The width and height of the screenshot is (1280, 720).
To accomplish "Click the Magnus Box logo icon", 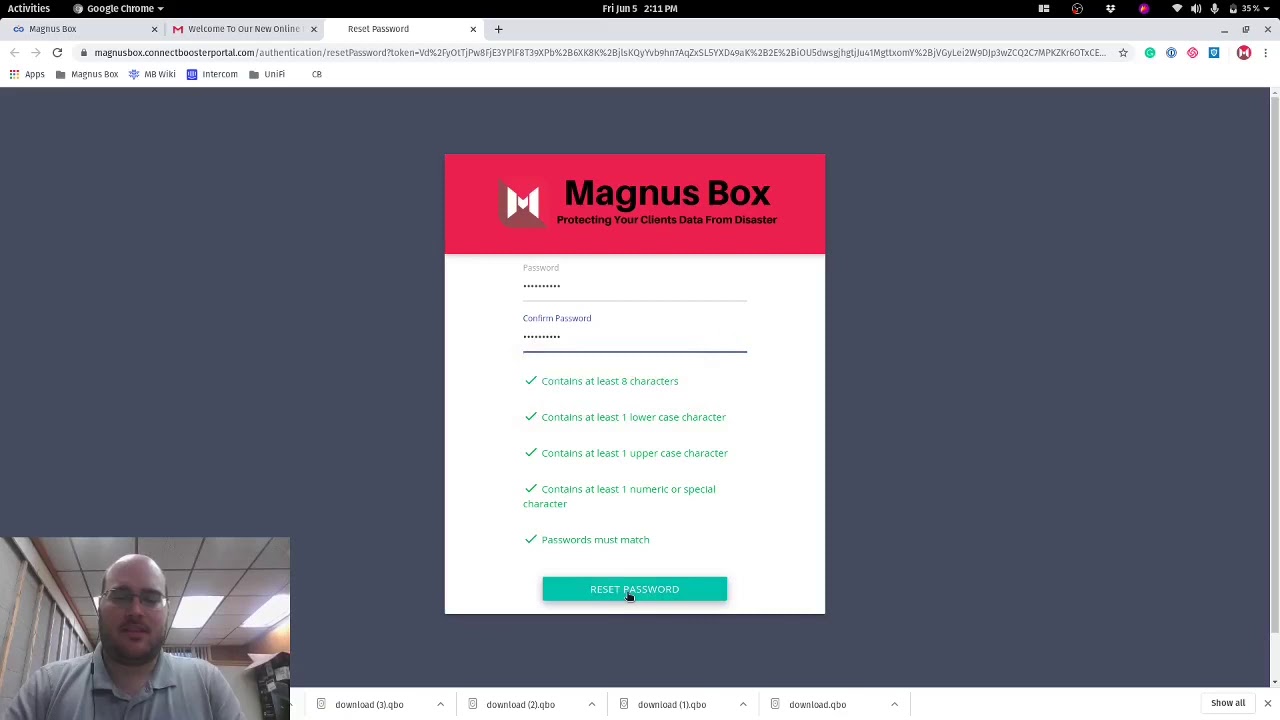I will (522, 203).
